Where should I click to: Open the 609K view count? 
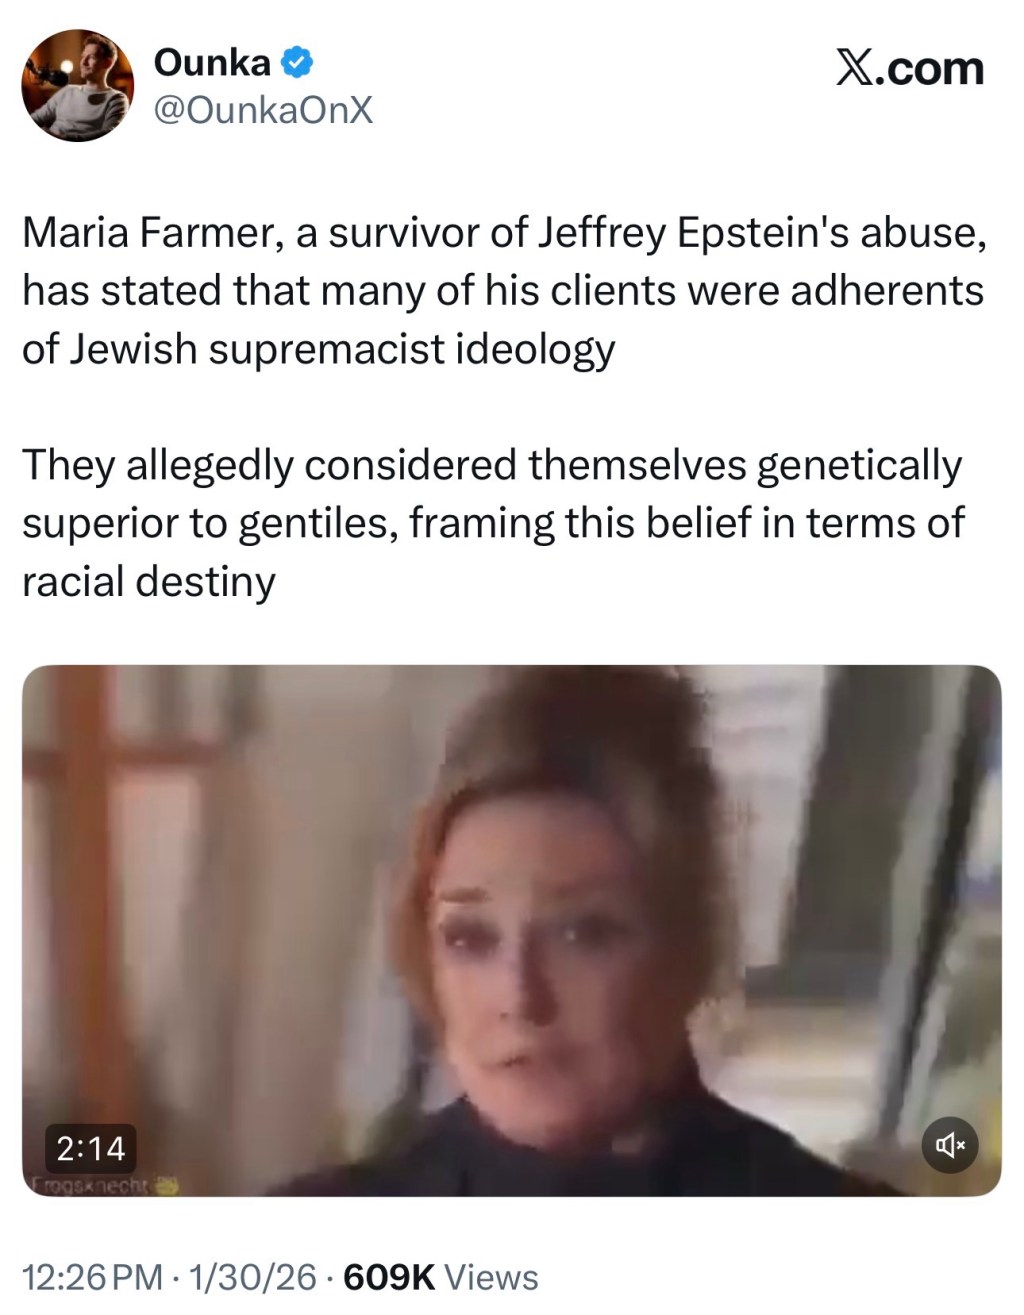(389, 1277)
